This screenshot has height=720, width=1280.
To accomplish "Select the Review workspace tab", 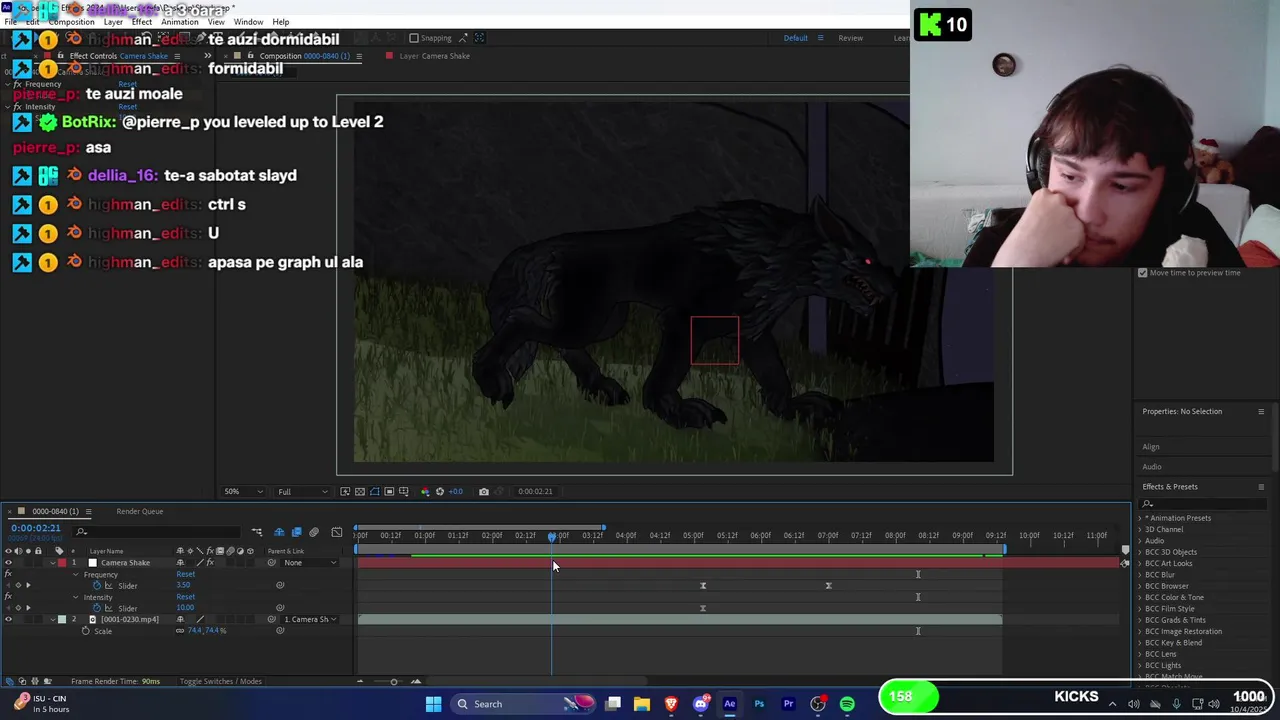I will tap(851, 38).
